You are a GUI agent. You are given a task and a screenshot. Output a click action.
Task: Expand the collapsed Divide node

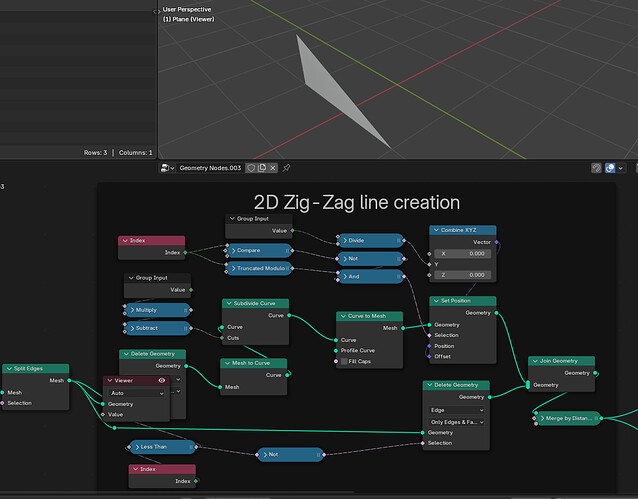(x=345, y=241)
